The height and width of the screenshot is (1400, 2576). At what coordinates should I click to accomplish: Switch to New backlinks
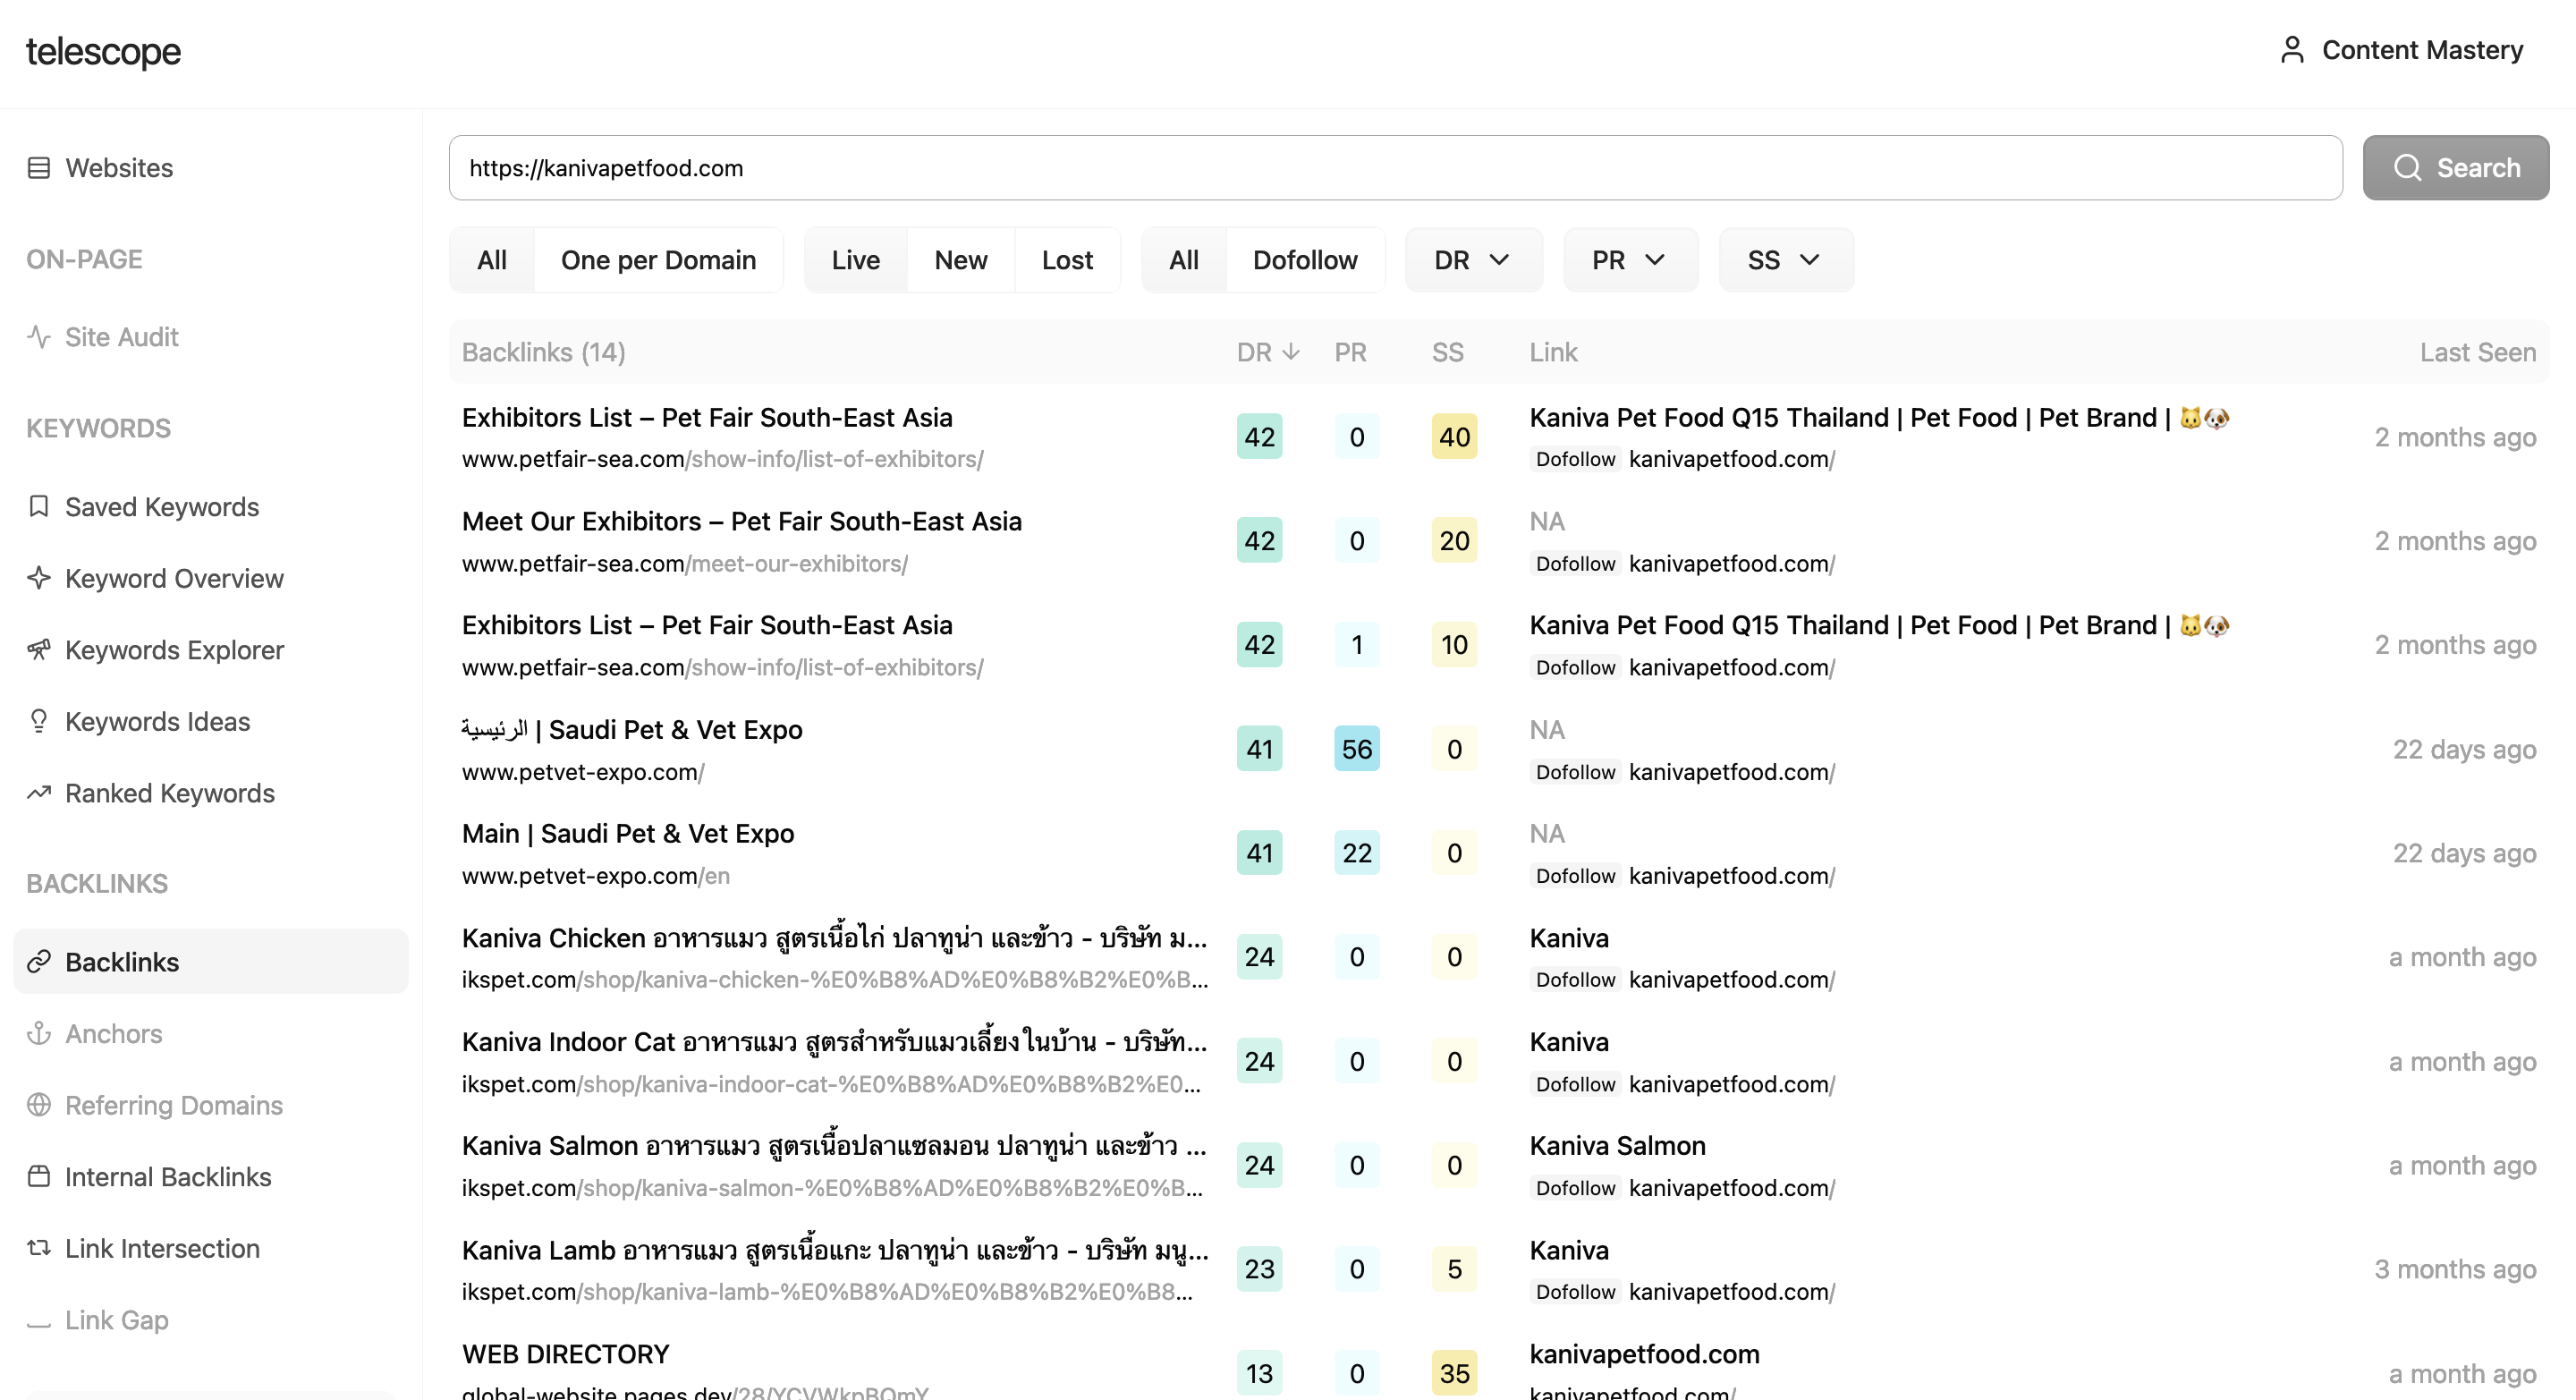pos(961,260)
